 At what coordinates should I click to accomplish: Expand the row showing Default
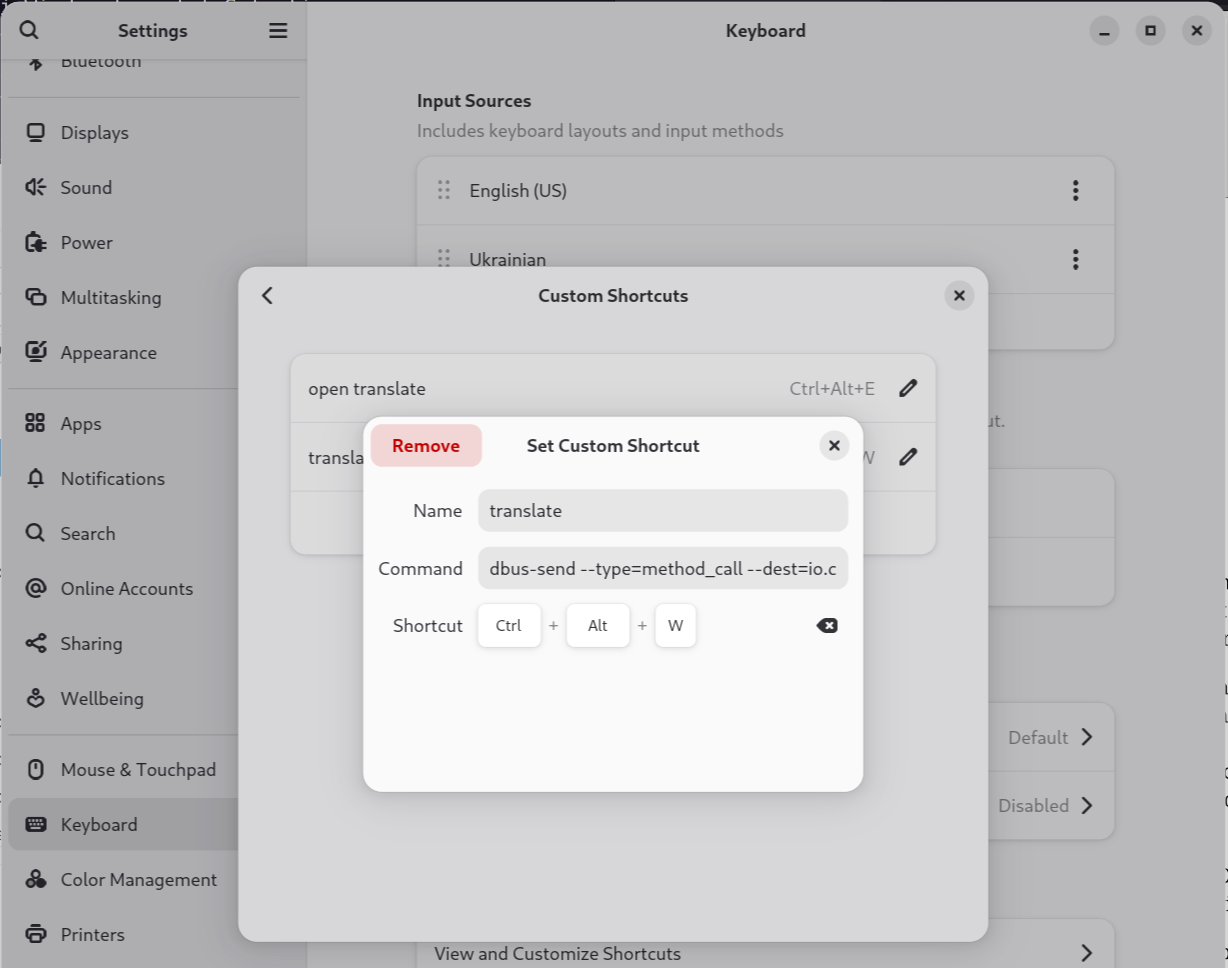click(x=1086, y=738)
